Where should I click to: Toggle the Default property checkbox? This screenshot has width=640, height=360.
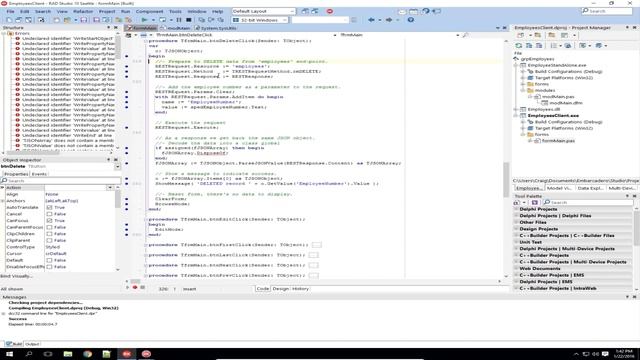tap(49, 260)
